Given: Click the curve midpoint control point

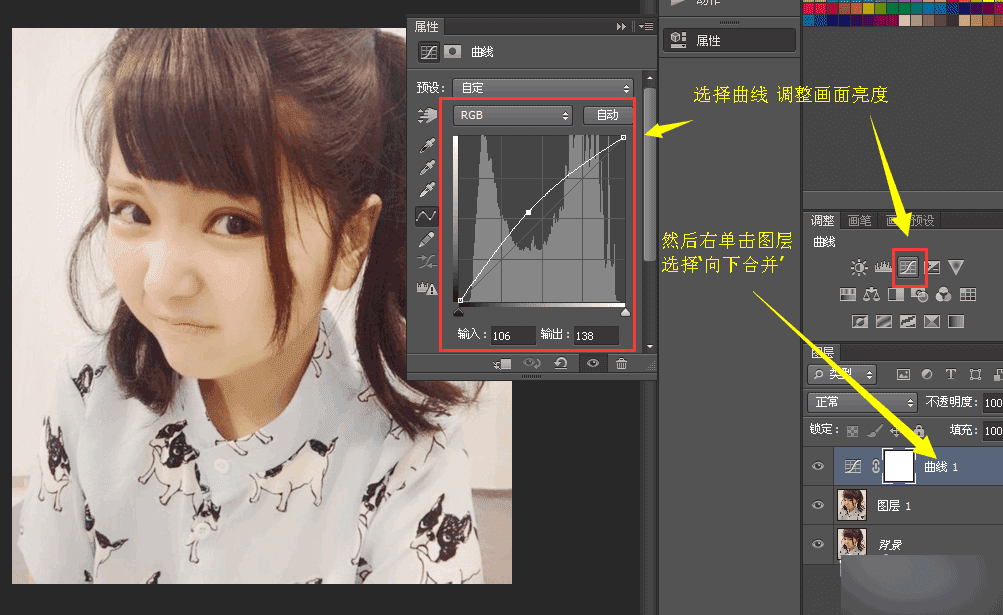Looking at the screenshot, I should [x=528, y=212].
